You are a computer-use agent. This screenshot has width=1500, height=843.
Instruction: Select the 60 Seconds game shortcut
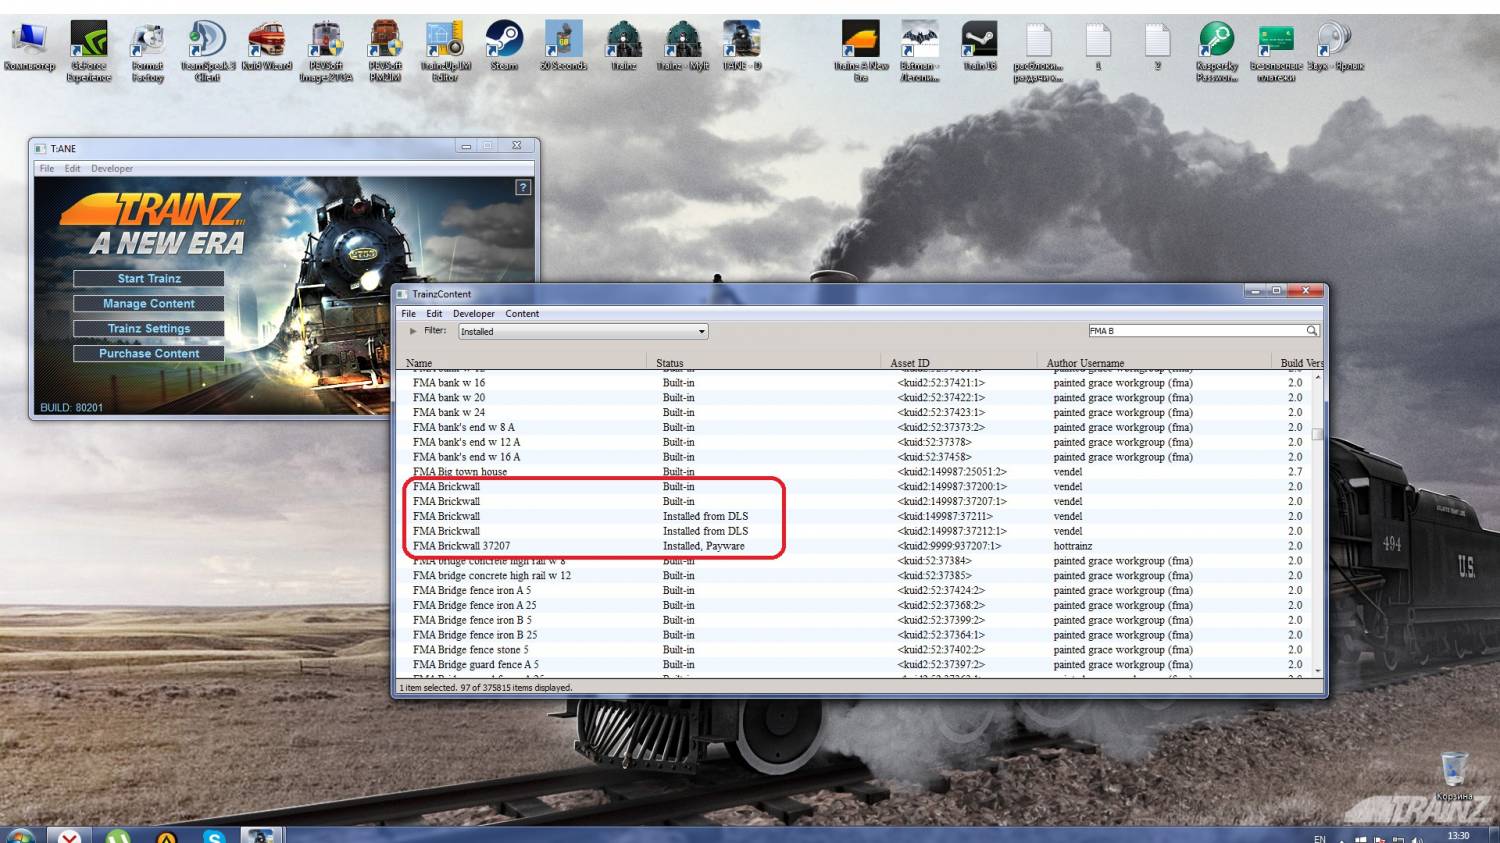point(563,47)
